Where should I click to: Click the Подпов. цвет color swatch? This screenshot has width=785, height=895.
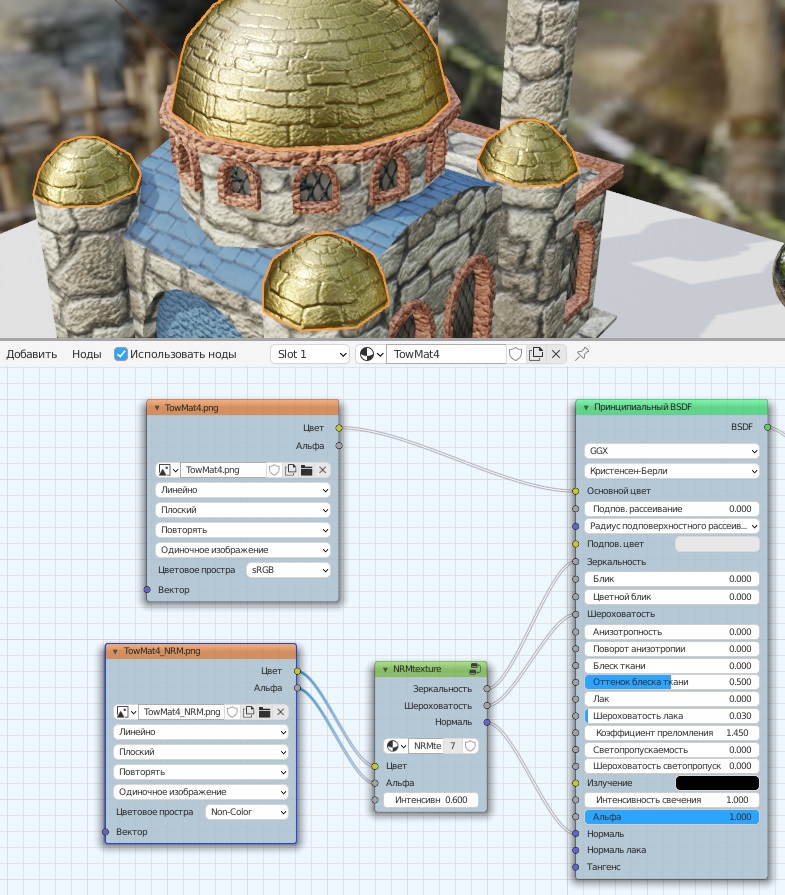click(x=717, y=544)
